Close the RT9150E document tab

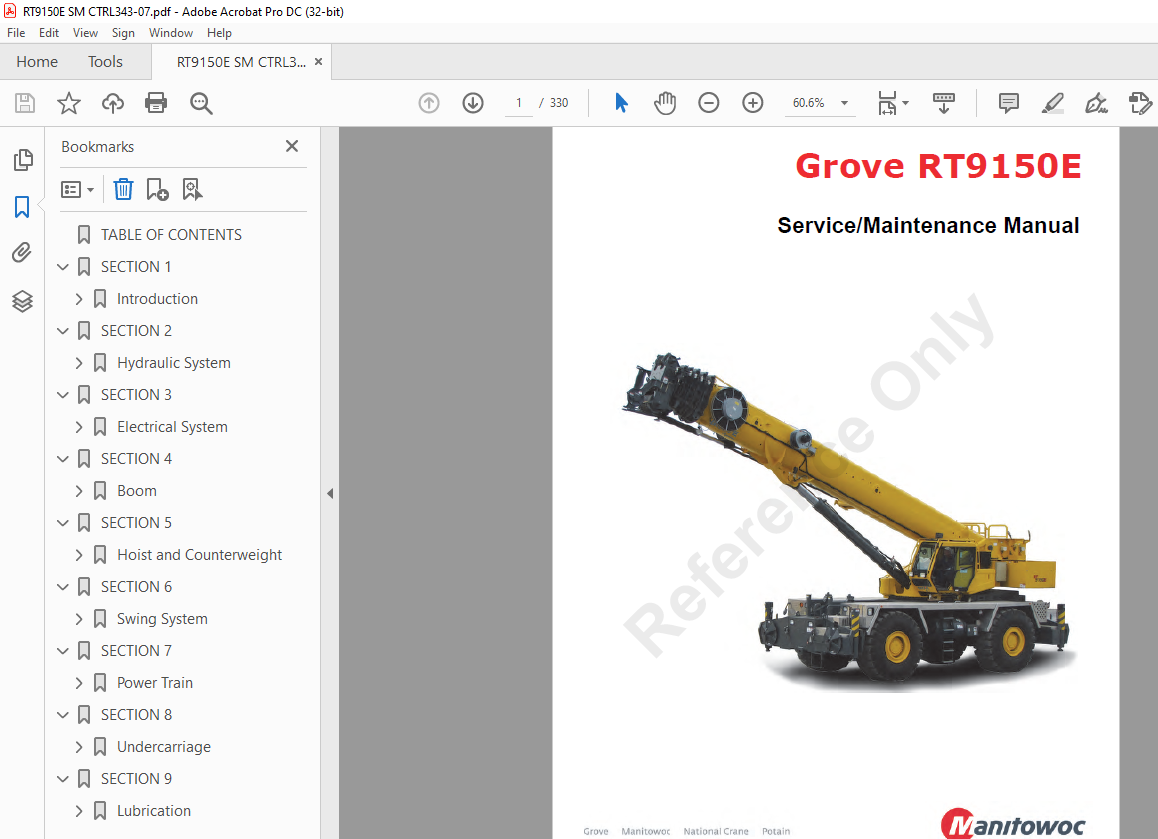318,62
